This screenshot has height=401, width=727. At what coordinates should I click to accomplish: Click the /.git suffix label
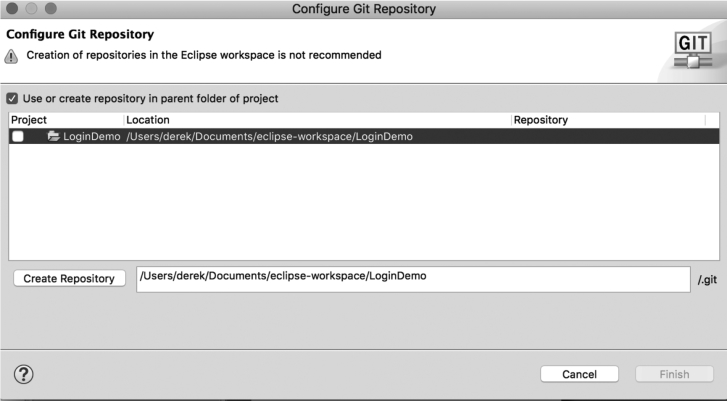[707, 280]
